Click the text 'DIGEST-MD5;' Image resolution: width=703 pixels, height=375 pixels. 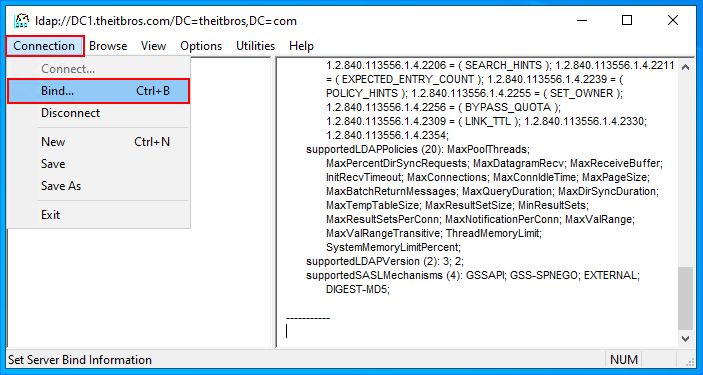pos(358,289)
